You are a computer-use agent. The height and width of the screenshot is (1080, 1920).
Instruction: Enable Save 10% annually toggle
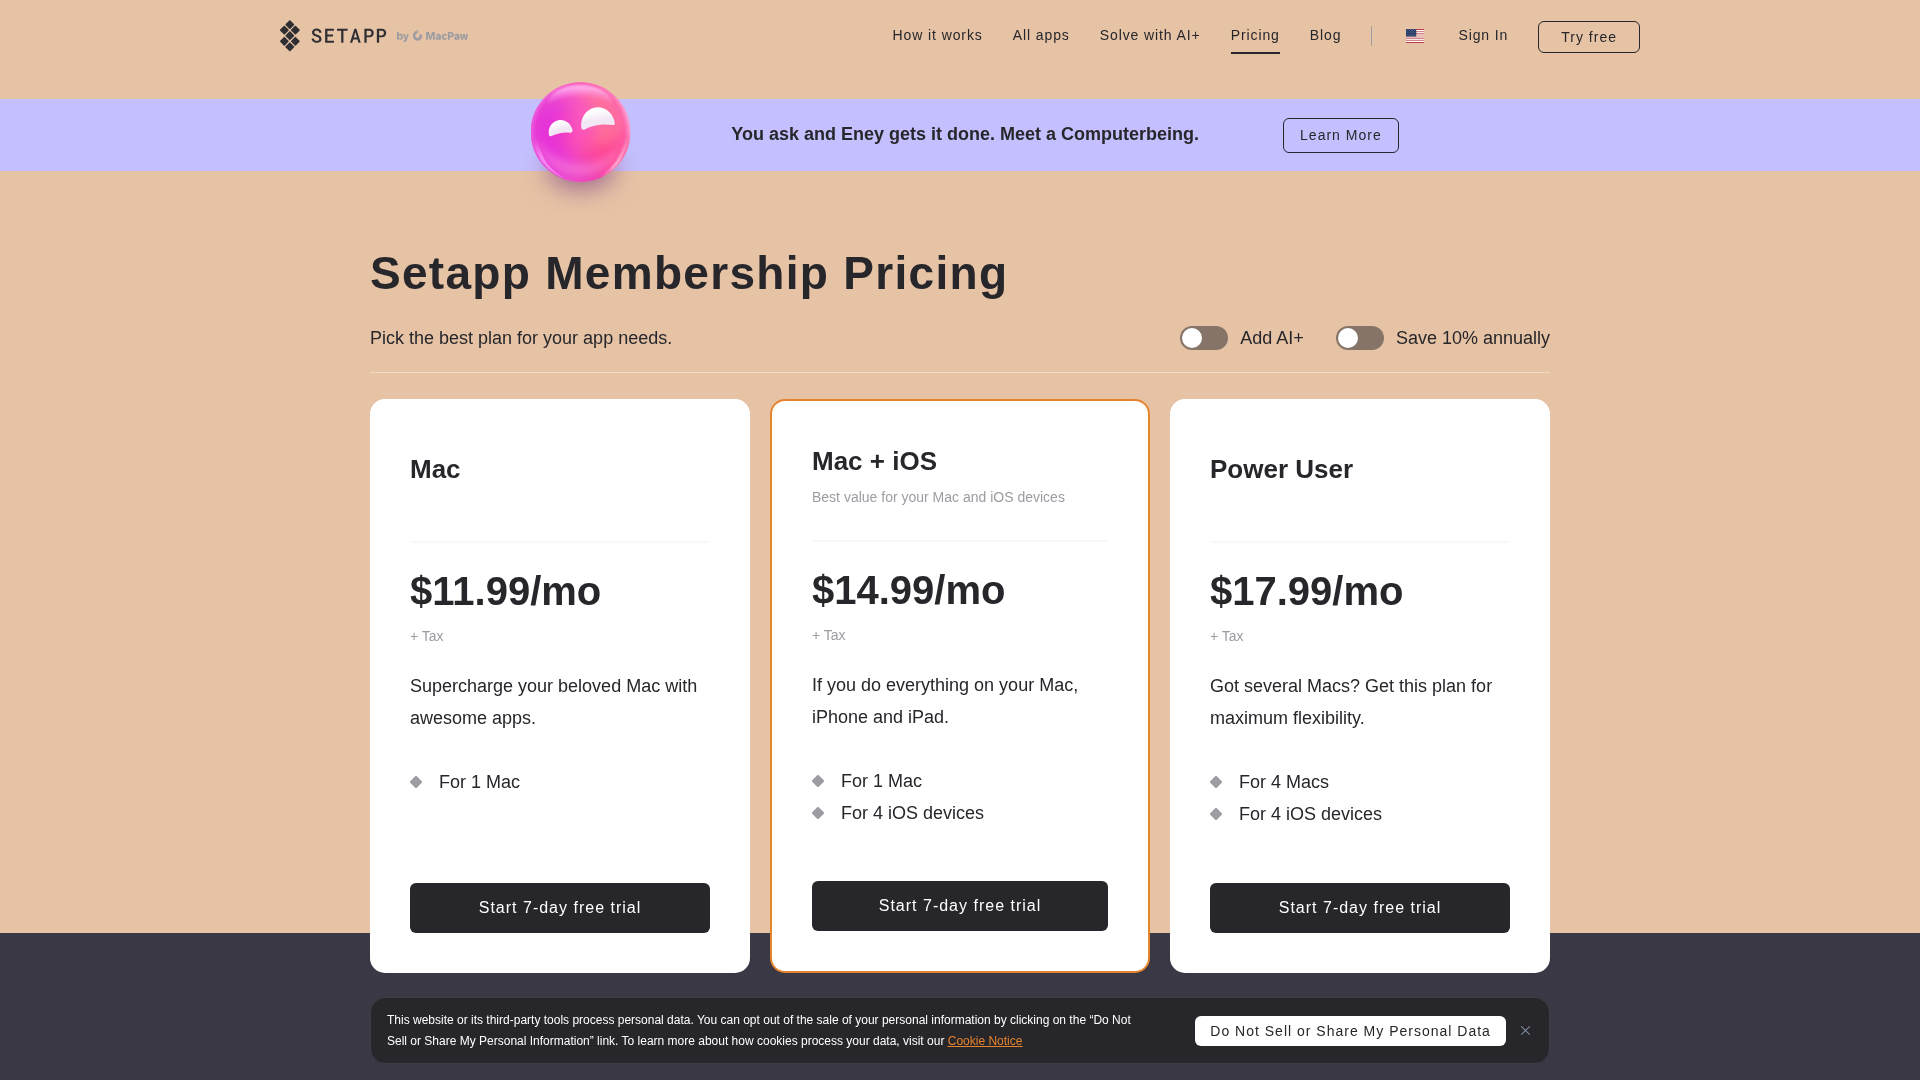pos(1359,338)
